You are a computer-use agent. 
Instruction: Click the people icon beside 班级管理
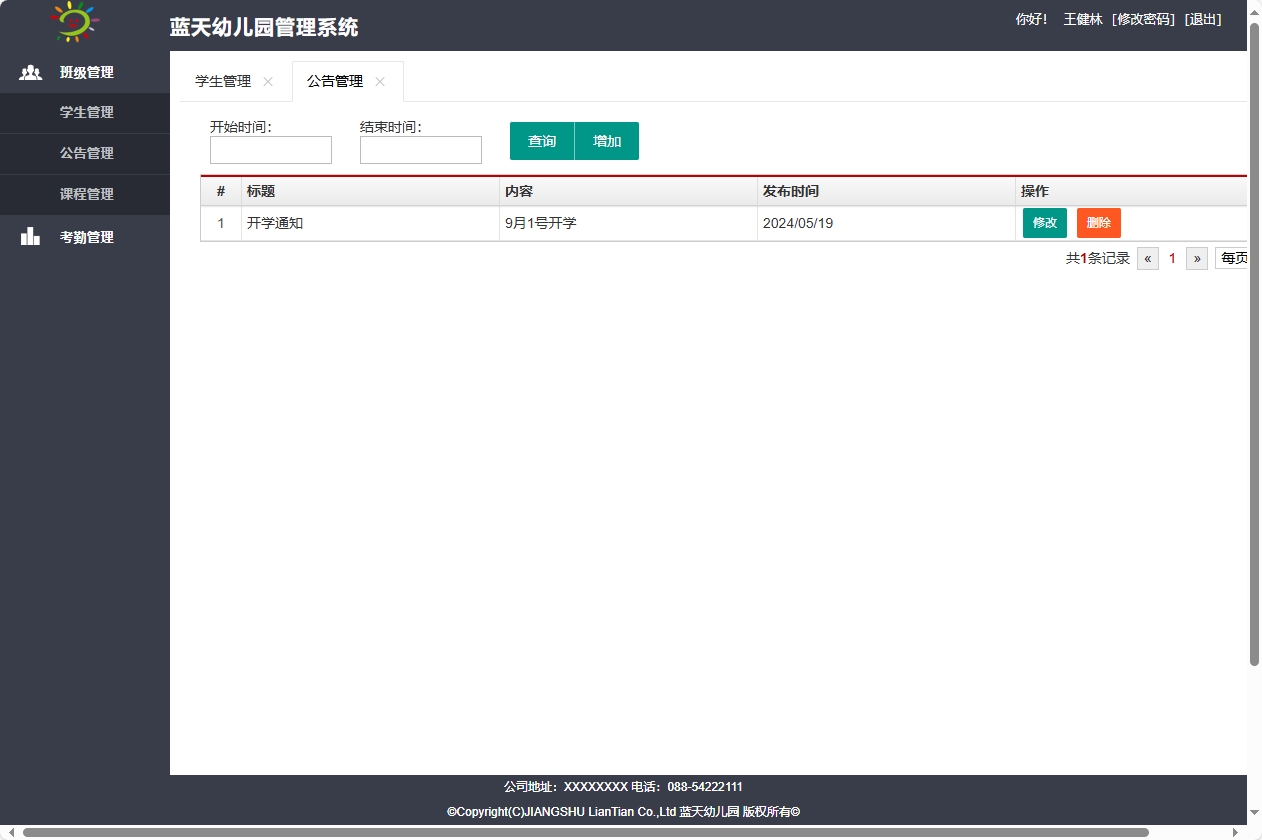pos(29,71)
